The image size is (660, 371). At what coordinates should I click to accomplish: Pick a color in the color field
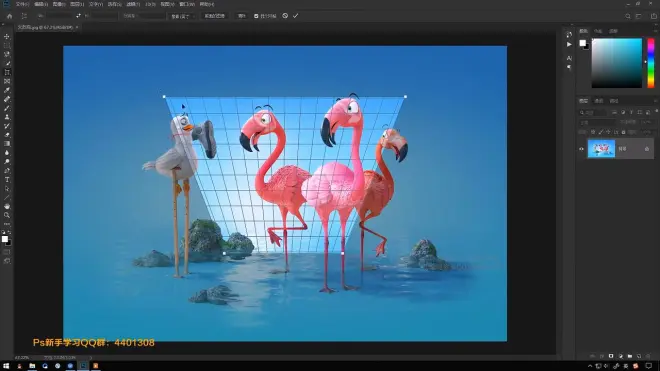(x=617, y=63)
